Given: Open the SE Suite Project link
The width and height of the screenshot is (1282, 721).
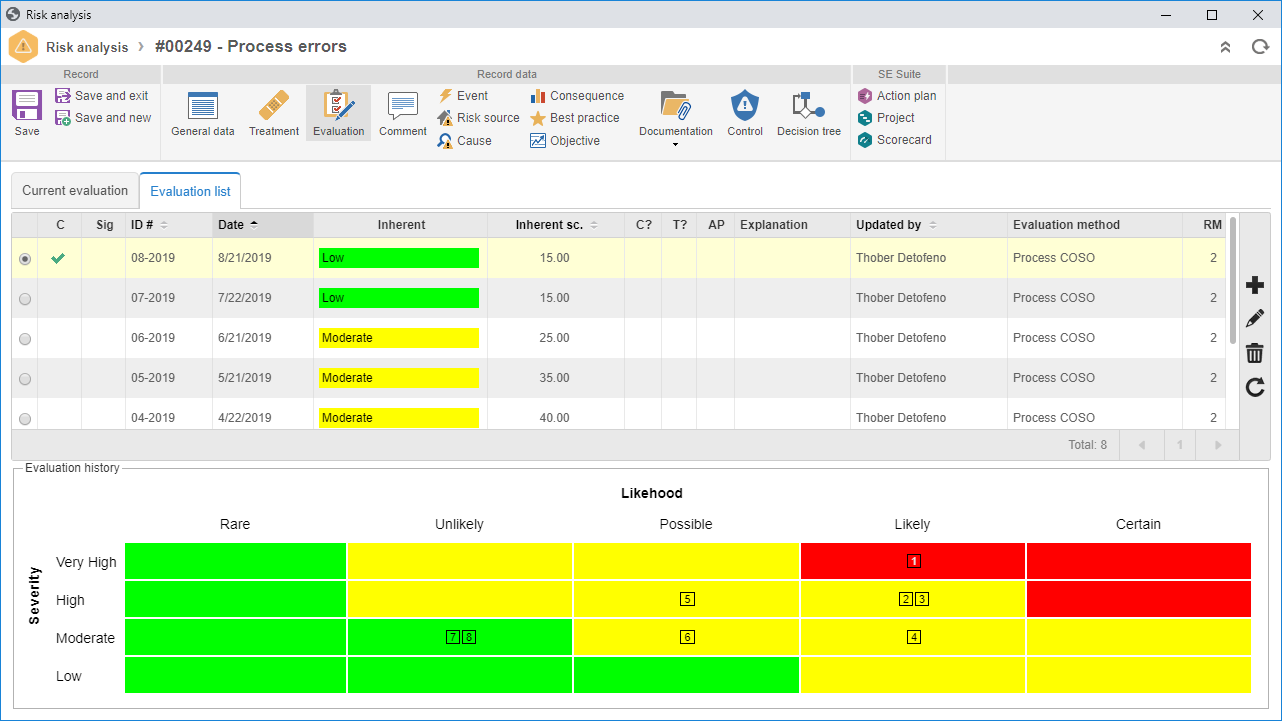Looking at the screenshot, I should [x=886, y=118].
